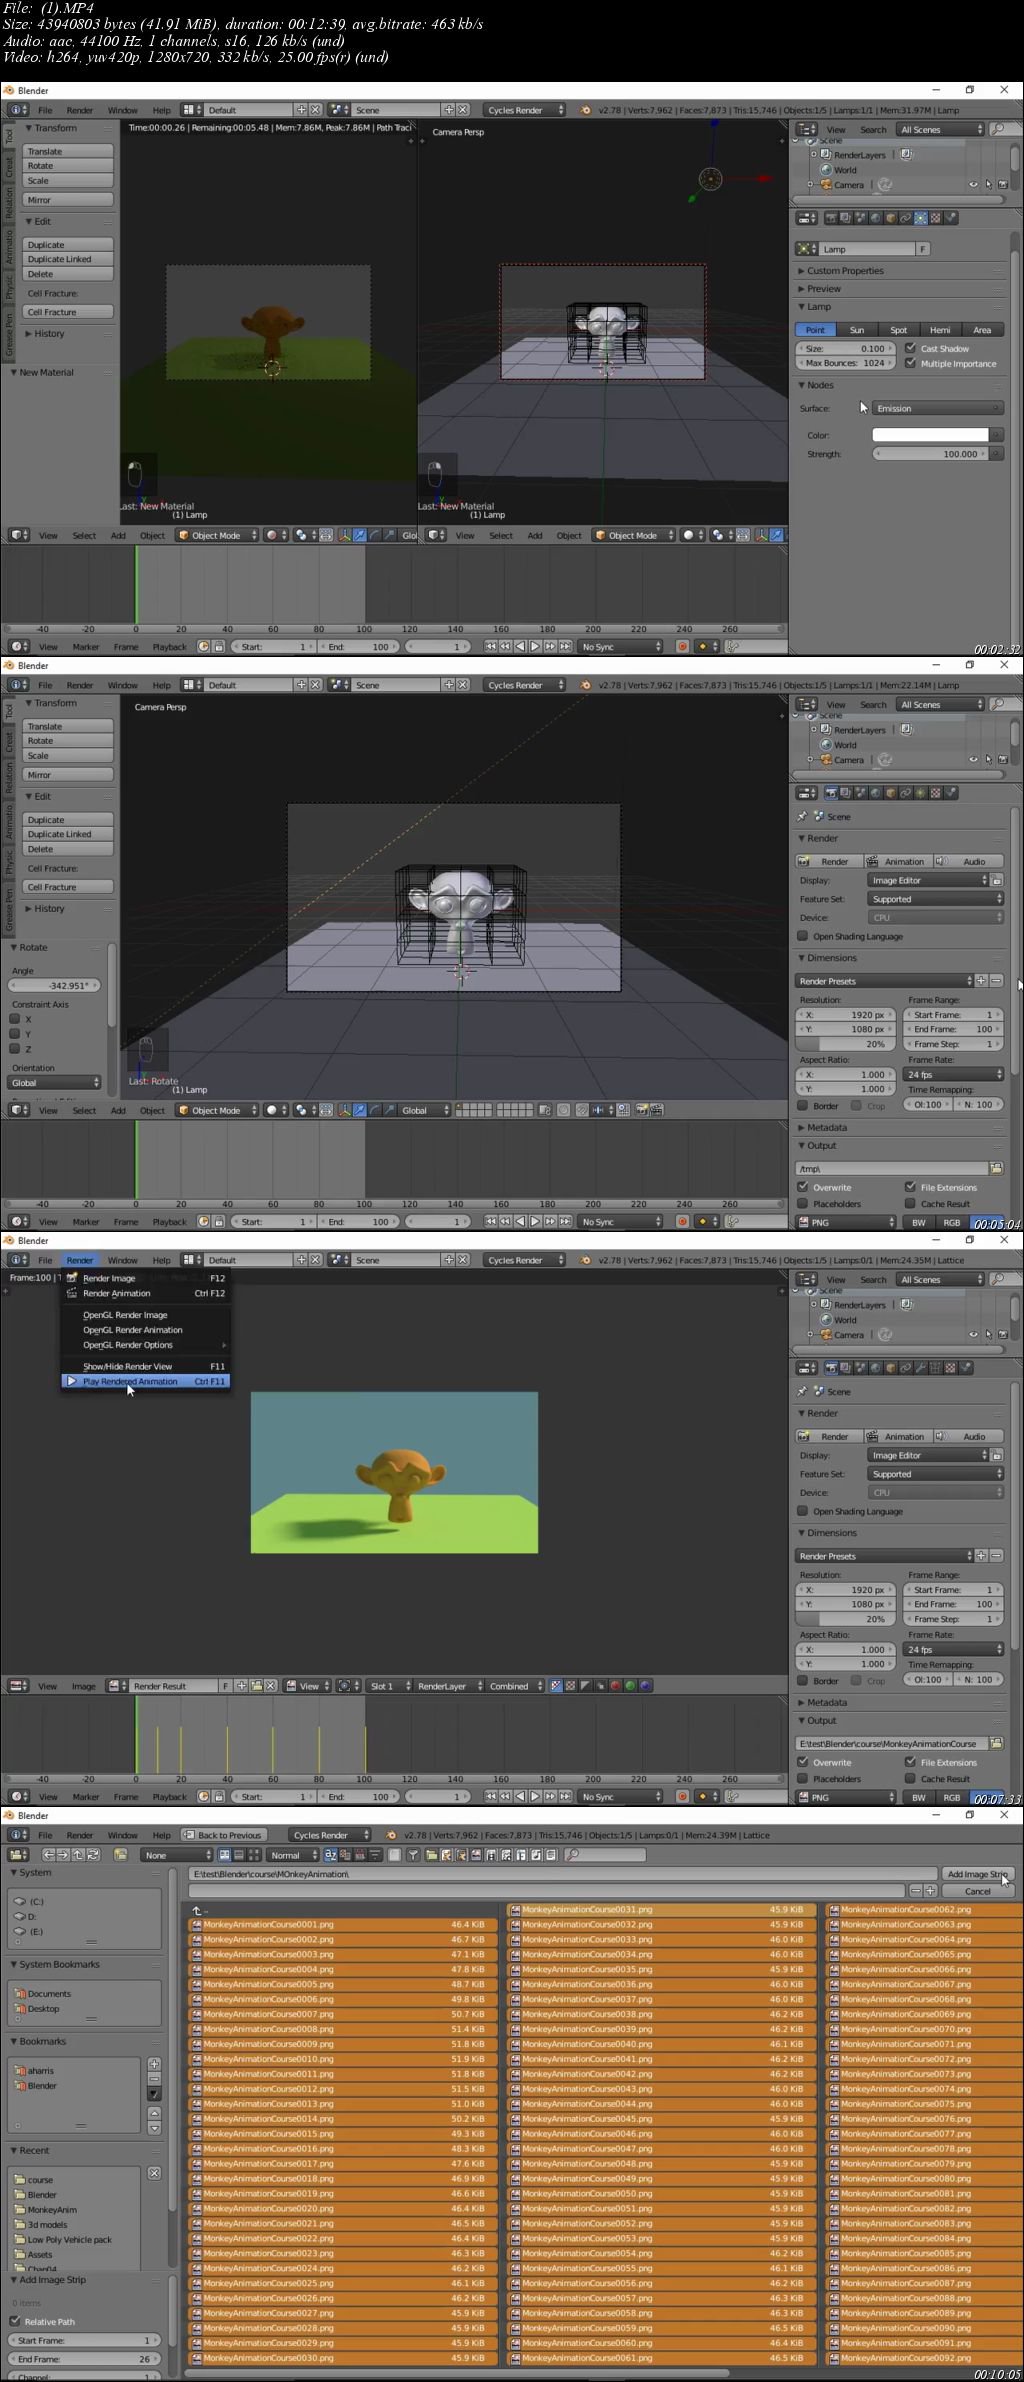
Task: Click Cancel button in the file browser
Action: [x=976, y=1891]
